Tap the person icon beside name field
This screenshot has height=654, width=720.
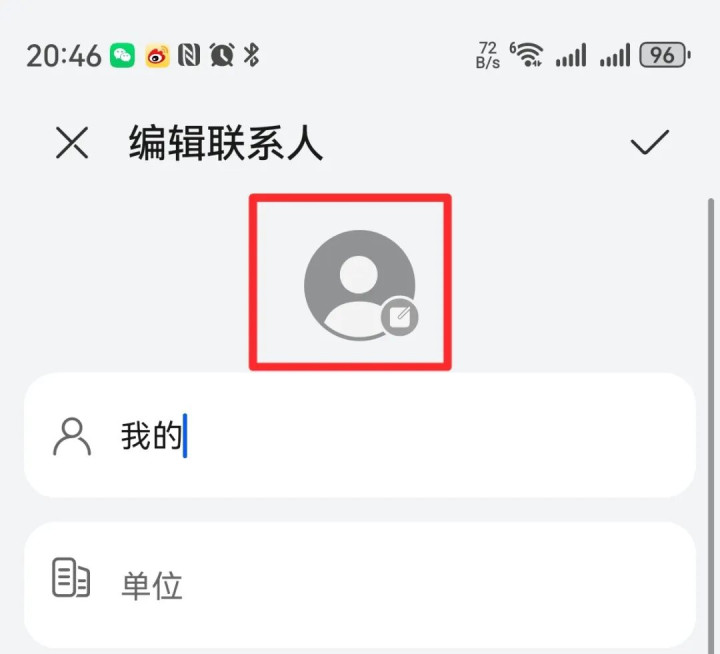(x=72, y=436)
